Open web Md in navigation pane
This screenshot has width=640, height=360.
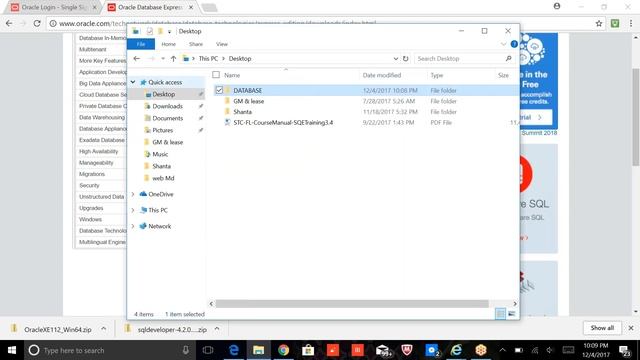[163, 178]
